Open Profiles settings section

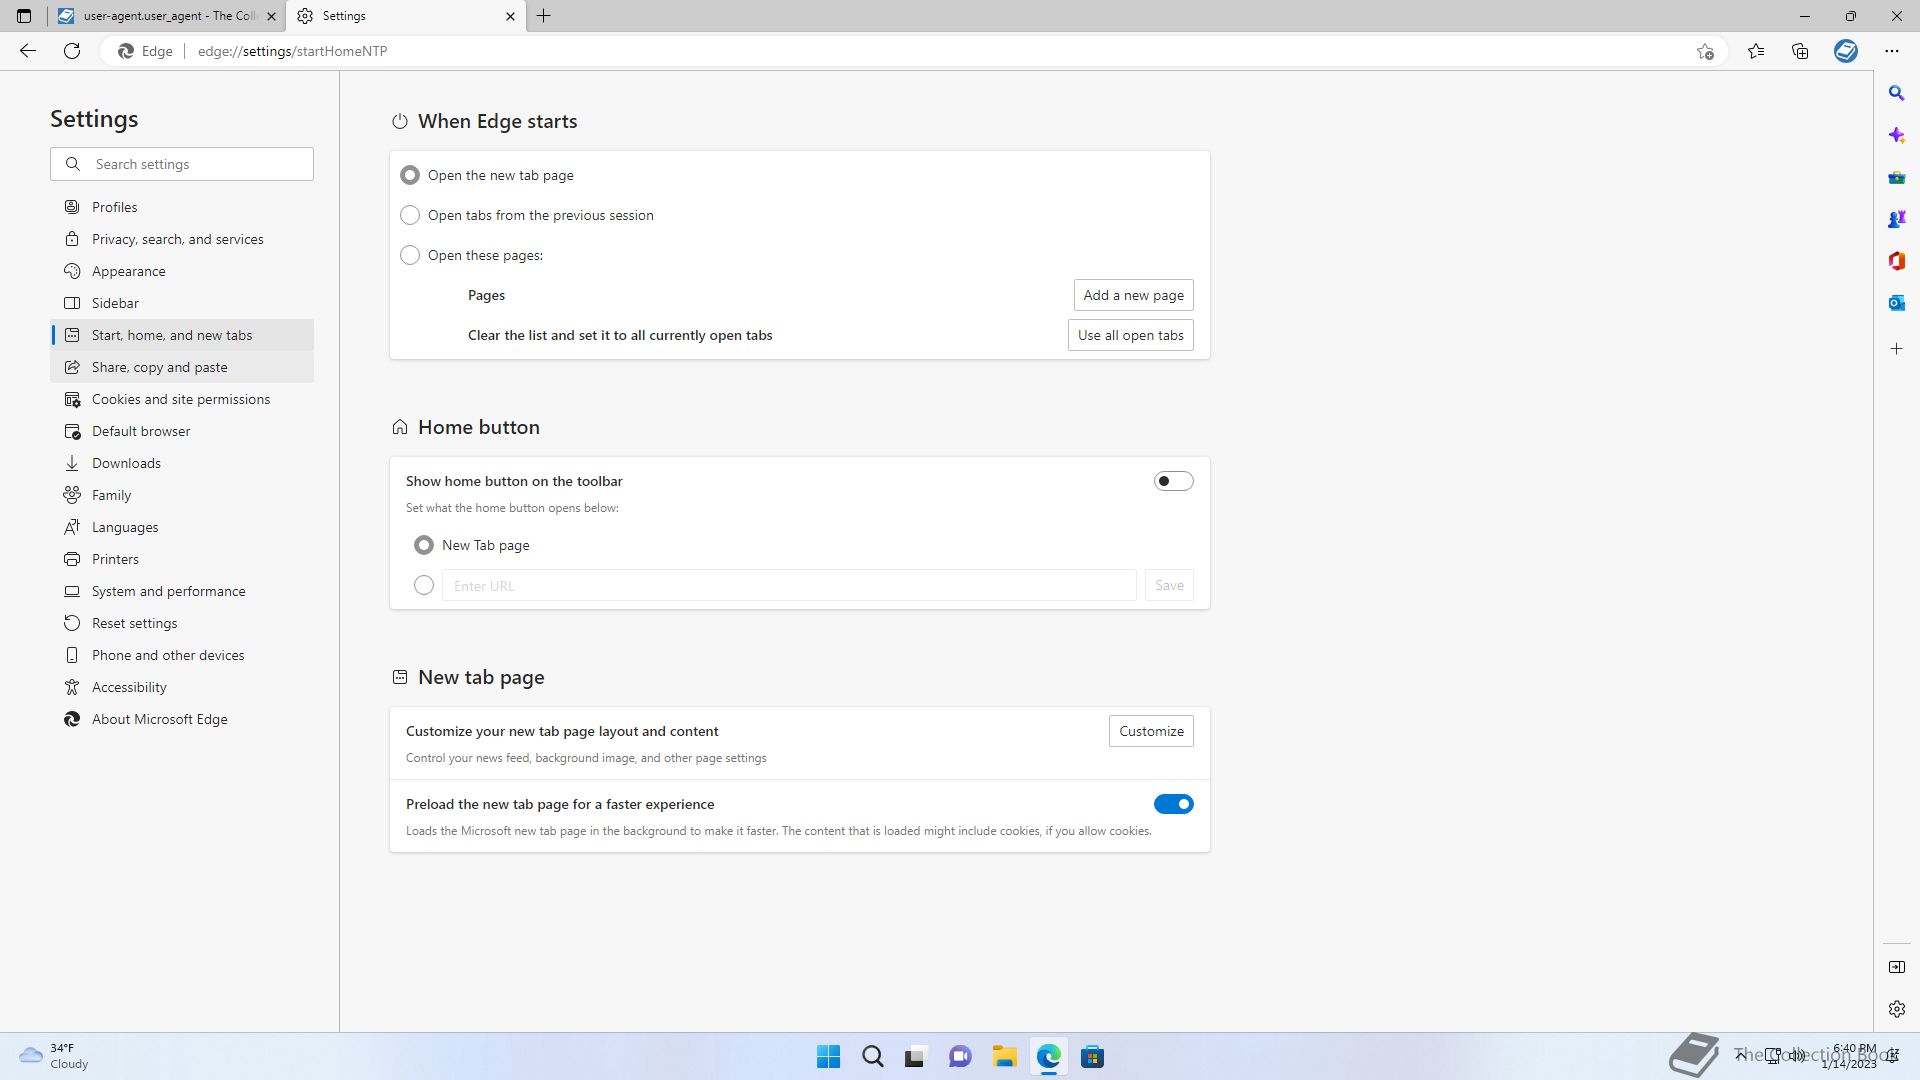click(x=182, y=207)
